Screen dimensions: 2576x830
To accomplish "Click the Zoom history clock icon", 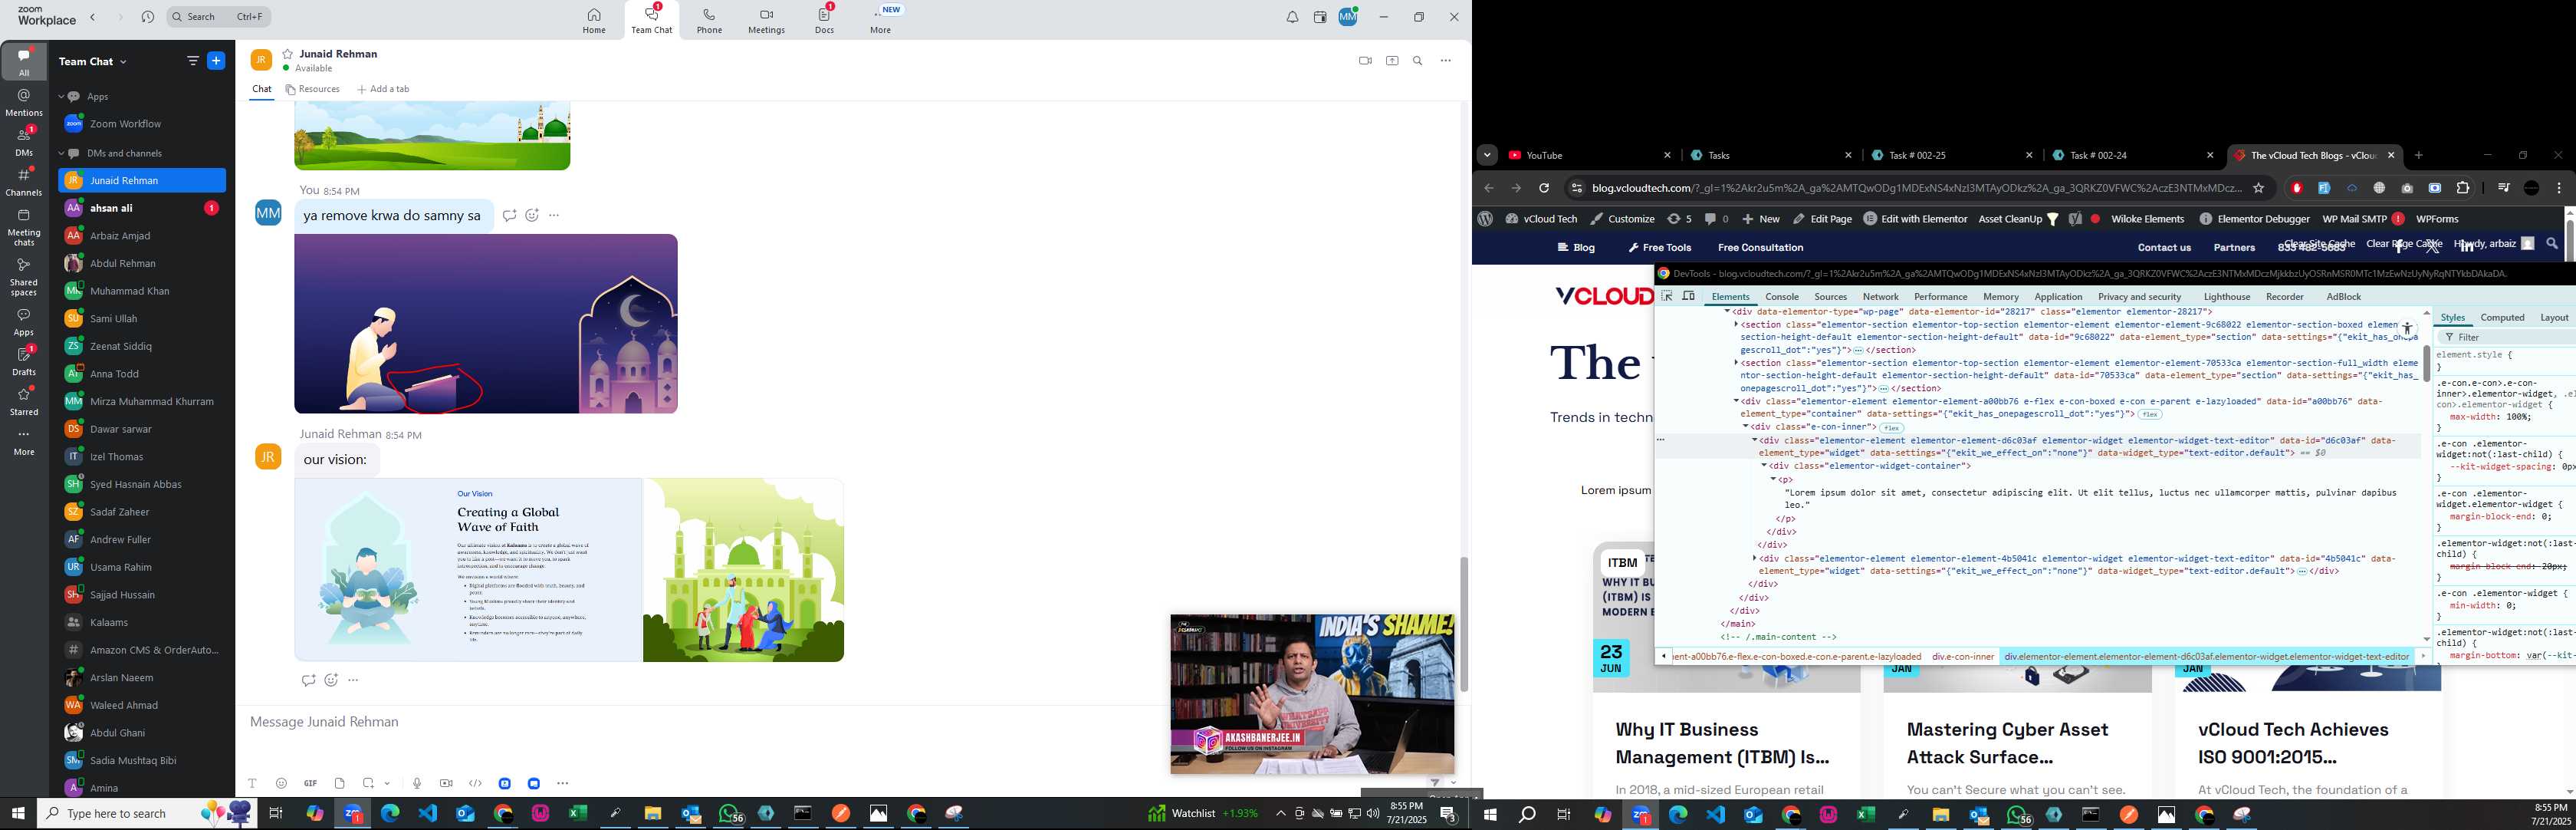I will (148, 17).
